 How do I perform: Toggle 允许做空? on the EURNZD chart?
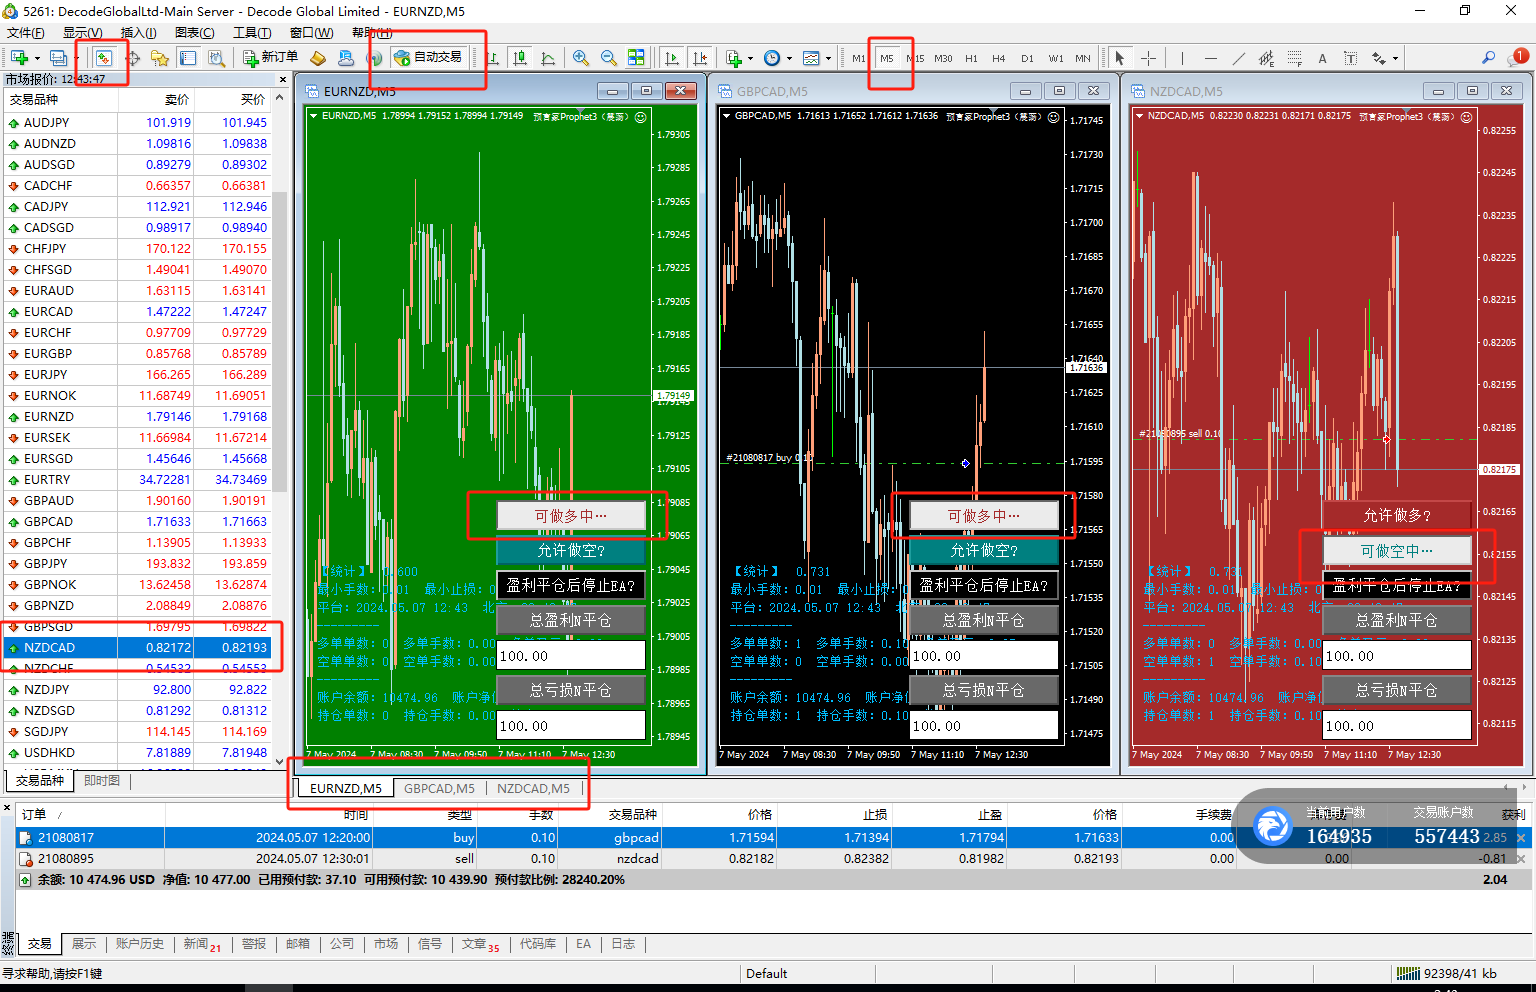click(570, 551)
